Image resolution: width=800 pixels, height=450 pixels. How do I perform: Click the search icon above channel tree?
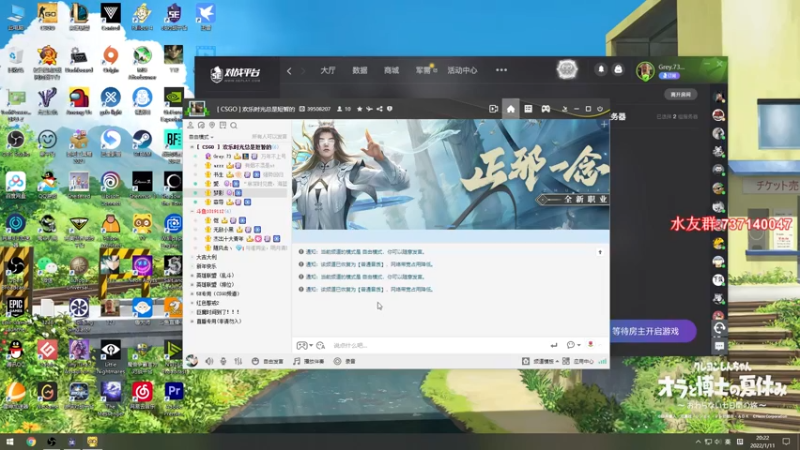tap(234, 125)
